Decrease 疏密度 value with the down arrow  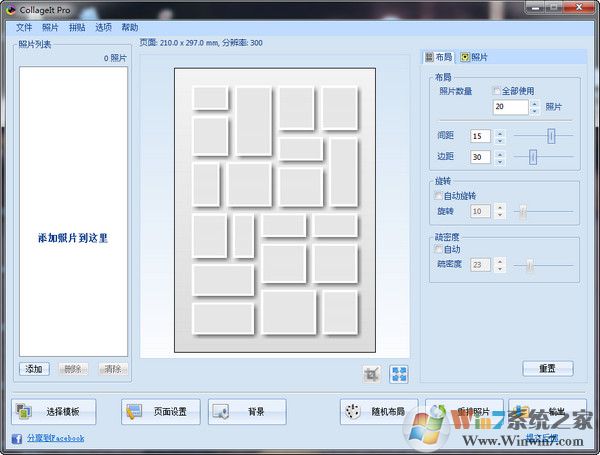(500, 269)
